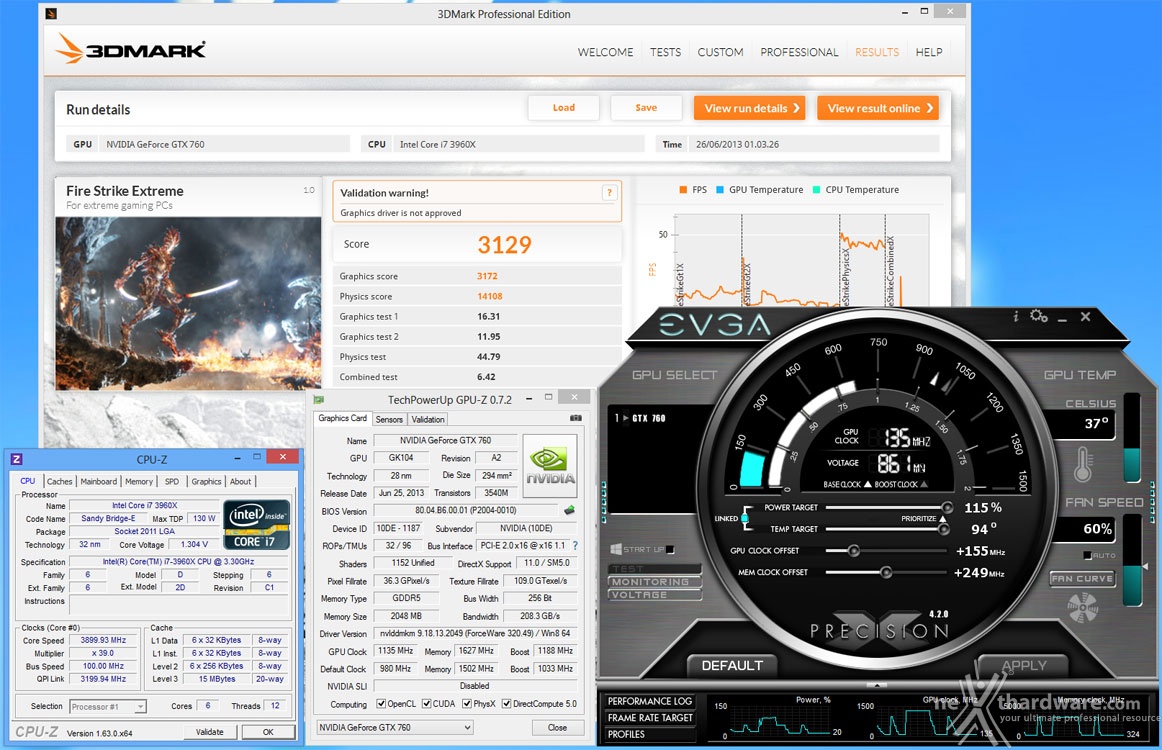Select GTX 760 in the GPU Select list
Image resolution: width=1162 pixels, height=750 pixels.
tap(641, 419)
